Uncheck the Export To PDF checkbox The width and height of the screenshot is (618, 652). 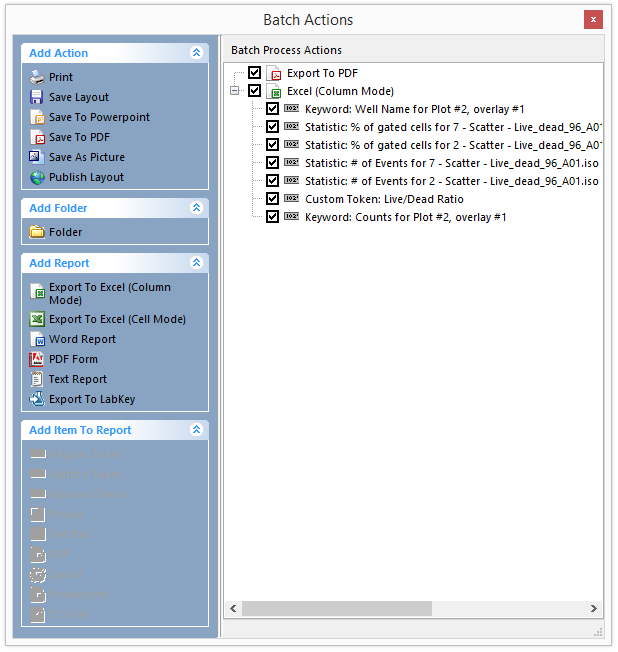(x=254, y=73)
